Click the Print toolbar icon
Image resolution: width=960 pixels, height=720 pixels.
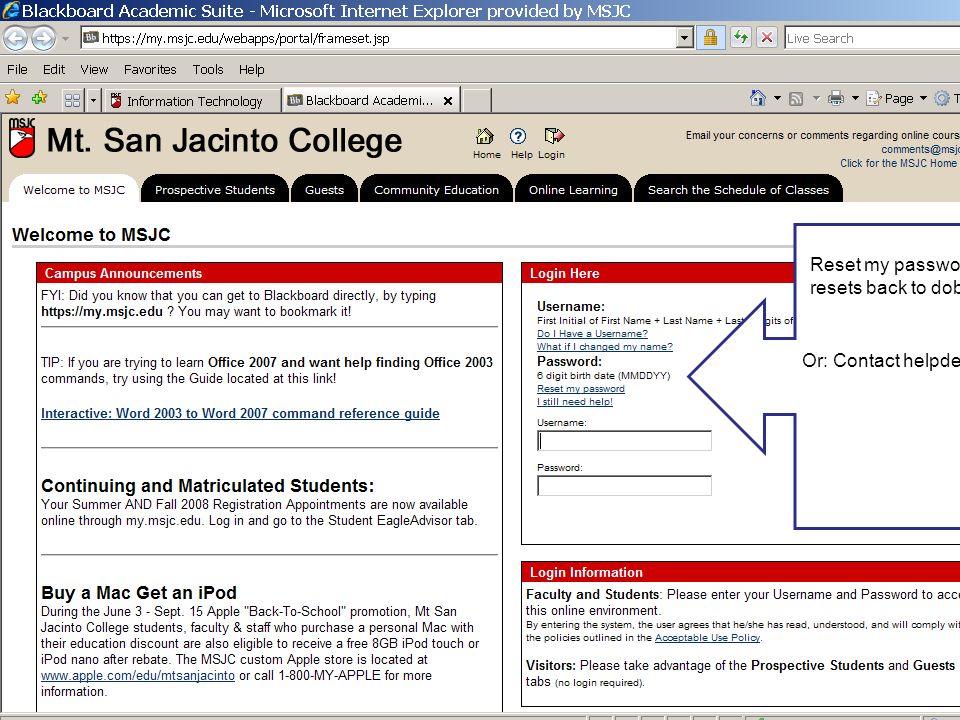tap(836, 98)
